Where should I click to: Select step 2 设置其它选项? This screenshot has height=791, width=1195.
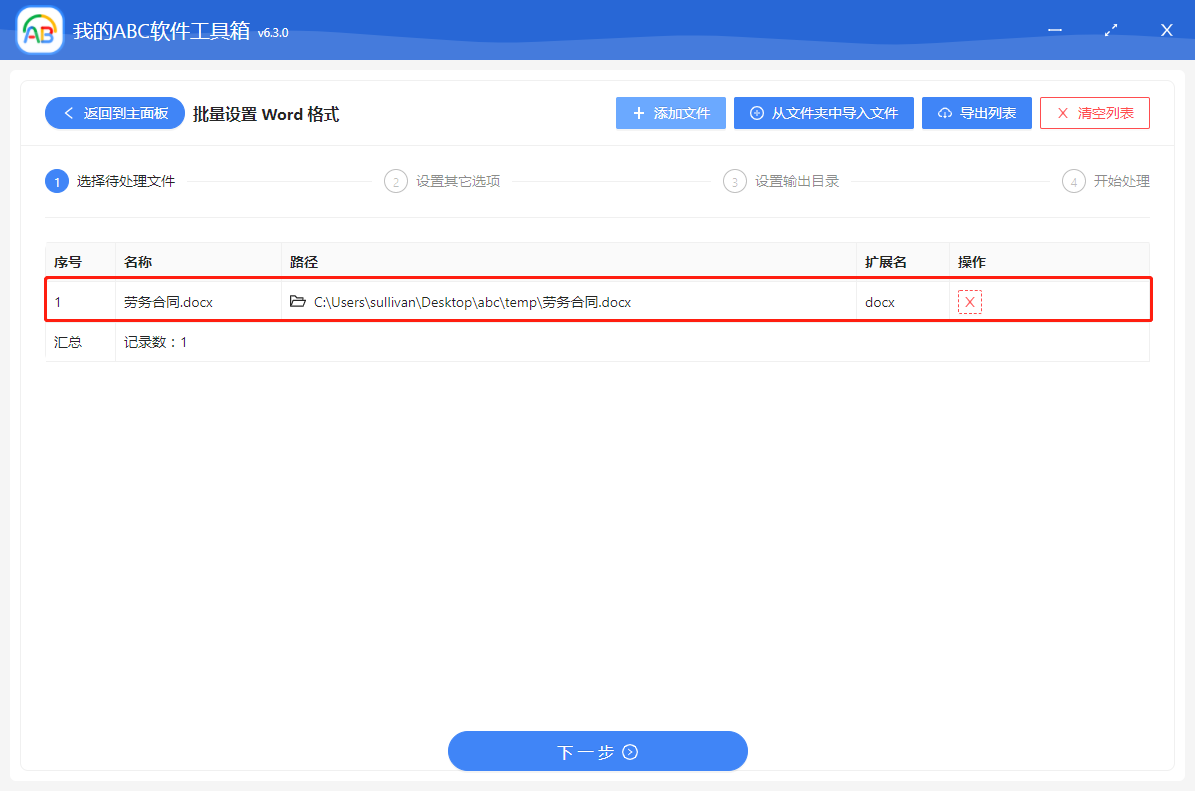point(396,181)
